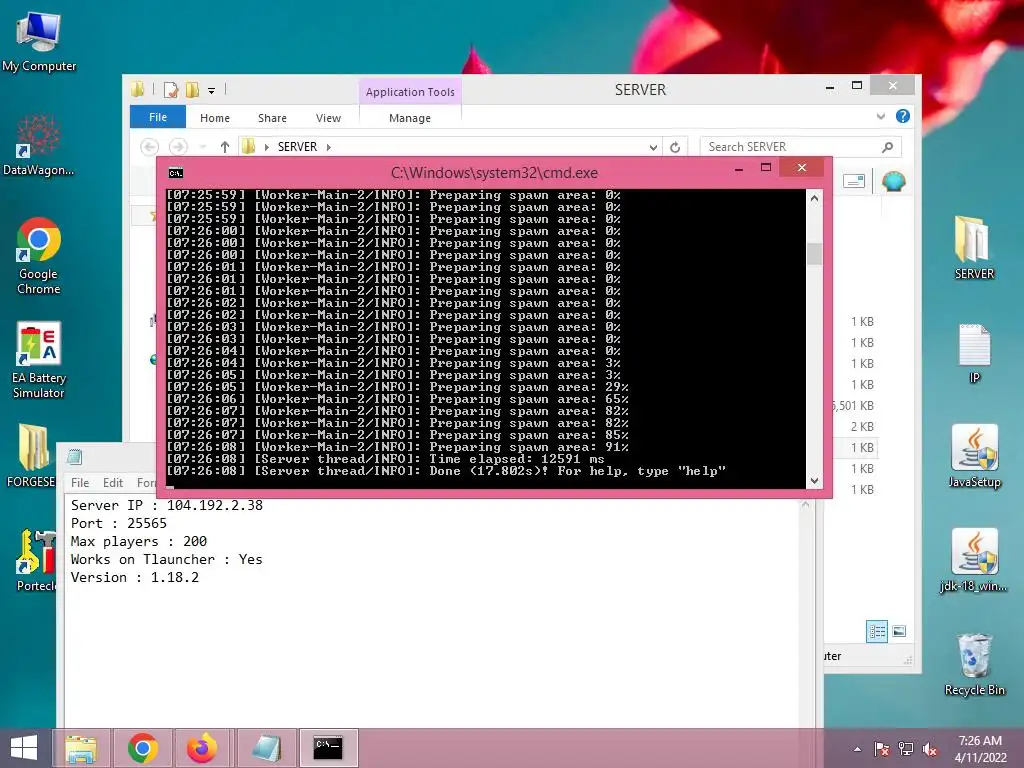Open Action Center flag tray icon

(x=881, y=749)
